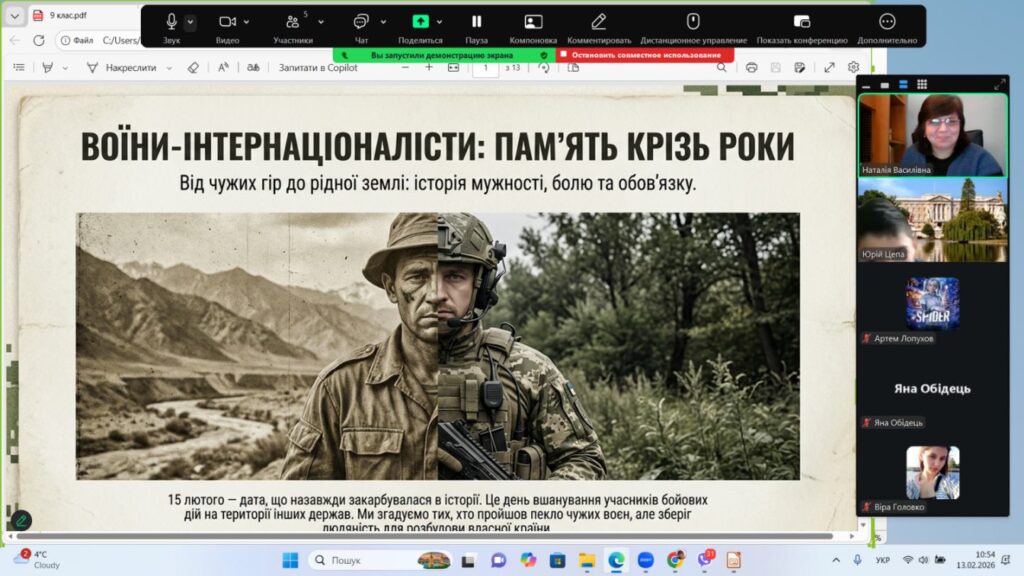
Task: Open the Дополнительно three-dots menu
Action: click(887, 22)
